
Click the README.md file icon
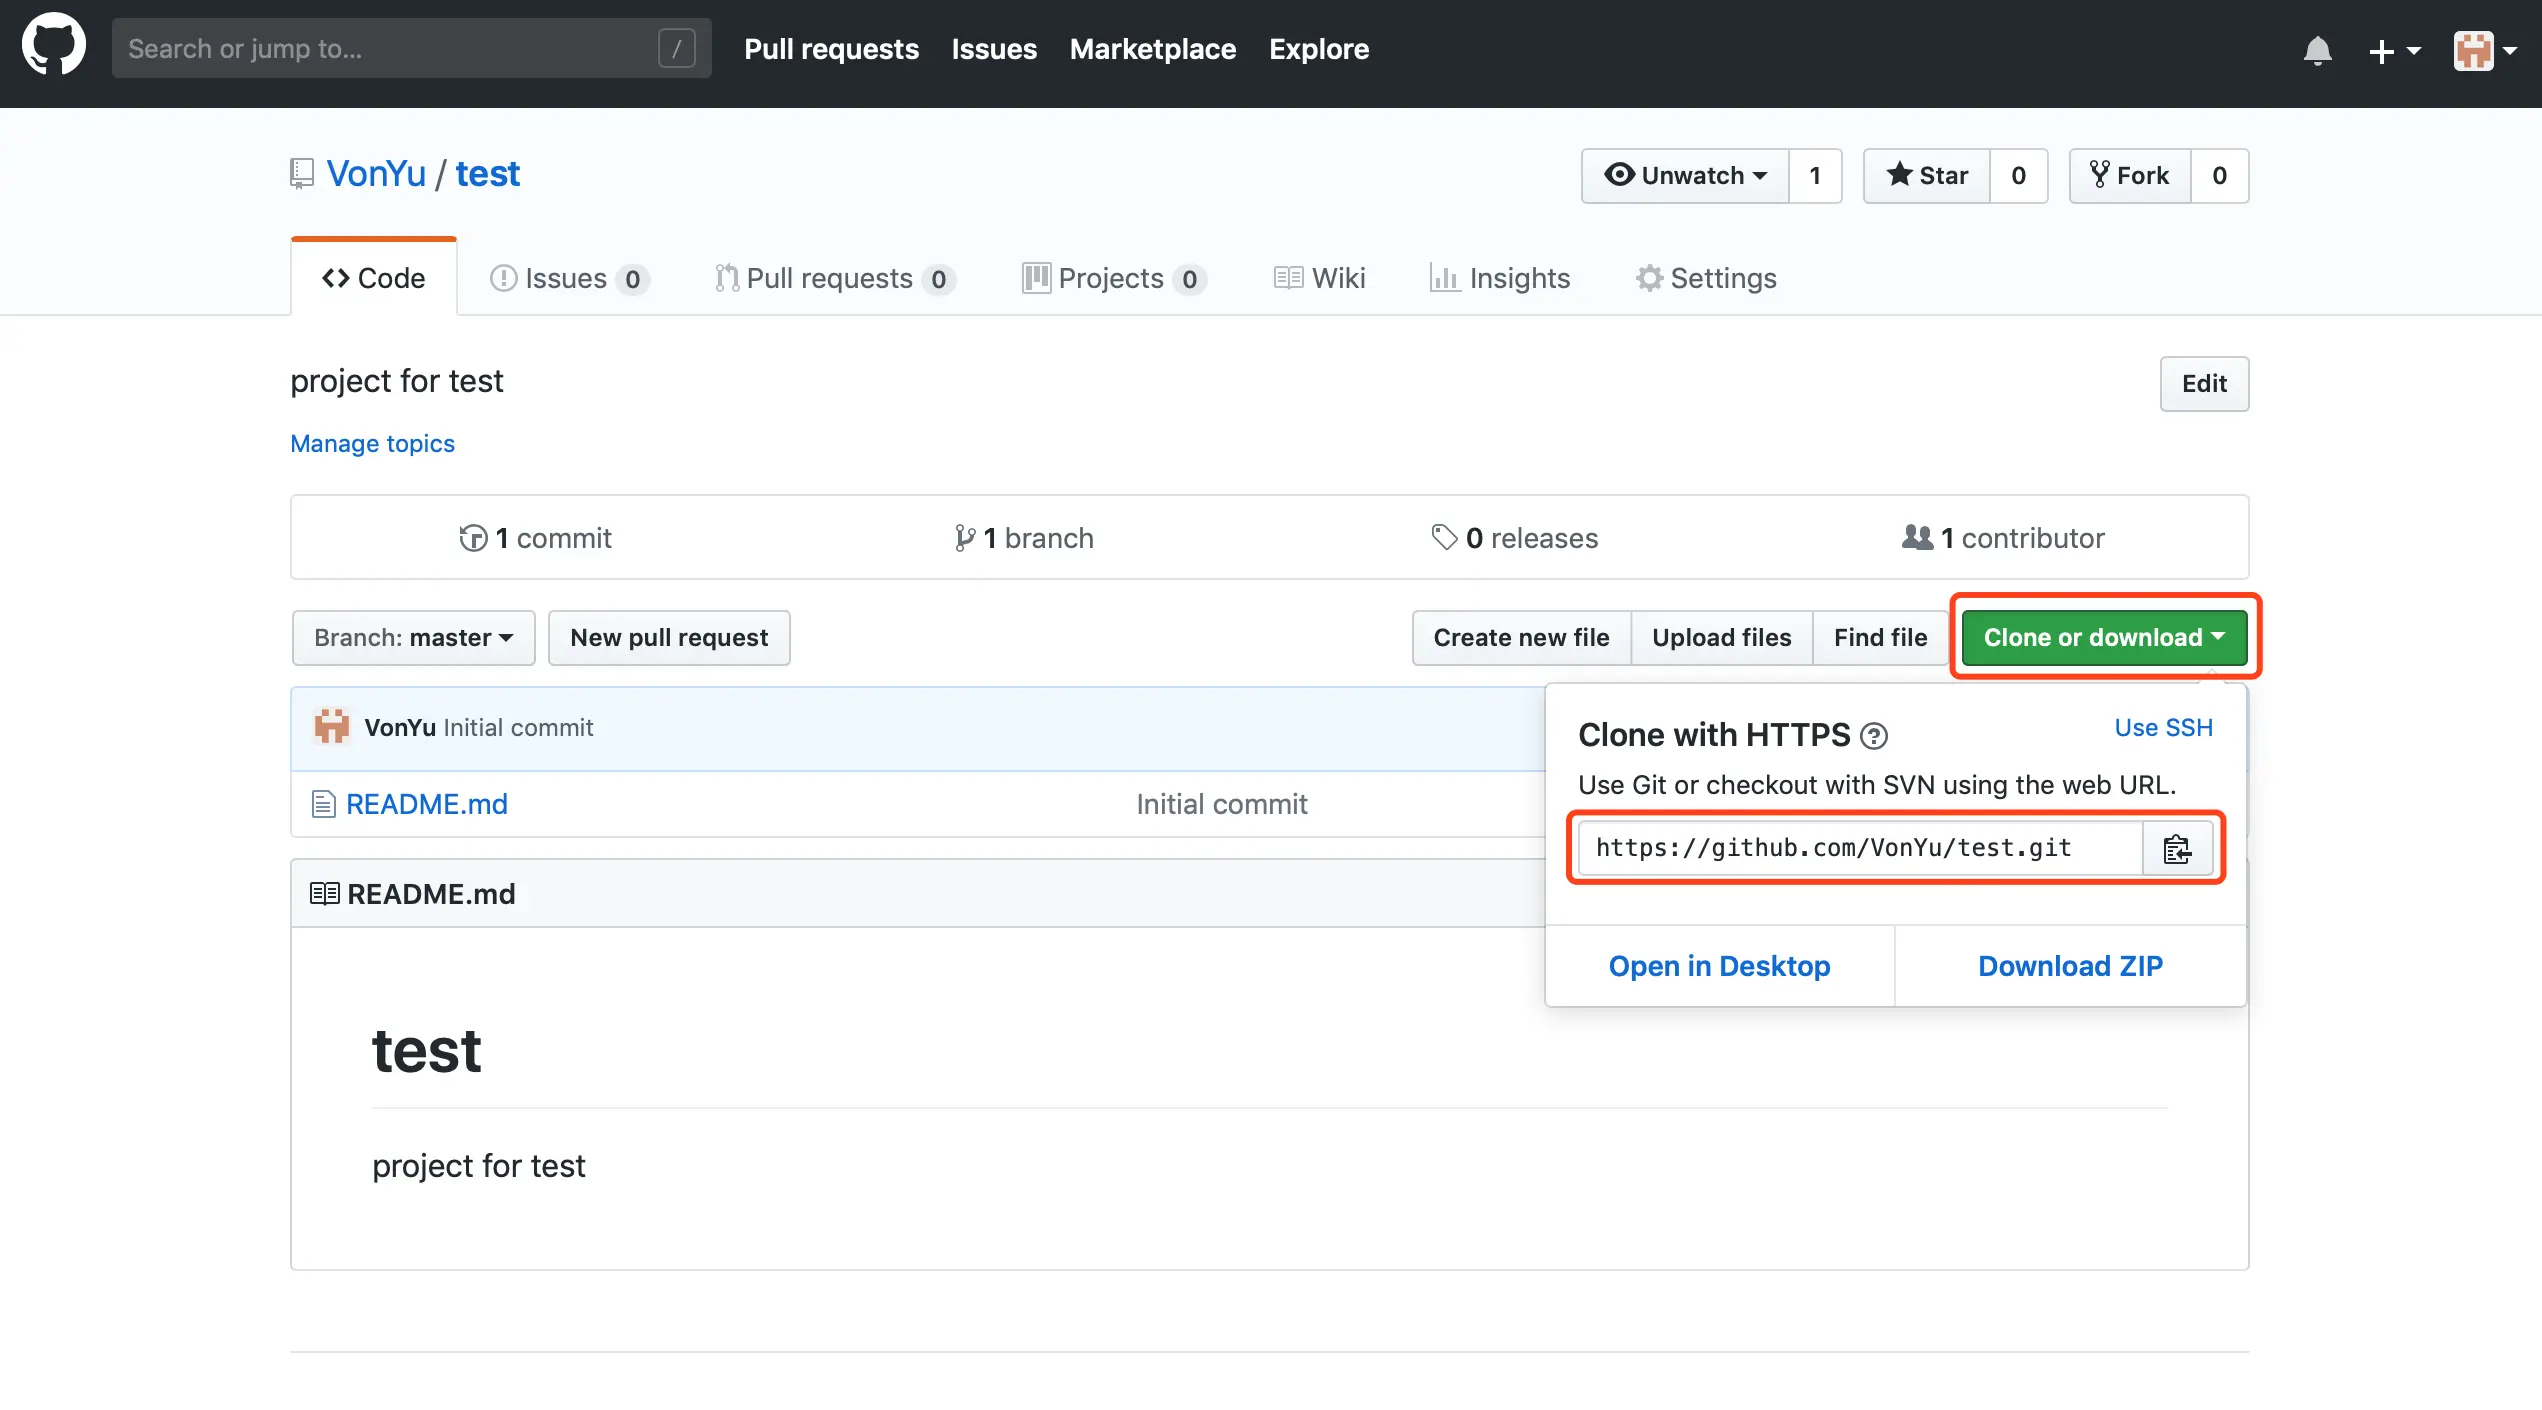coord(323,804)
